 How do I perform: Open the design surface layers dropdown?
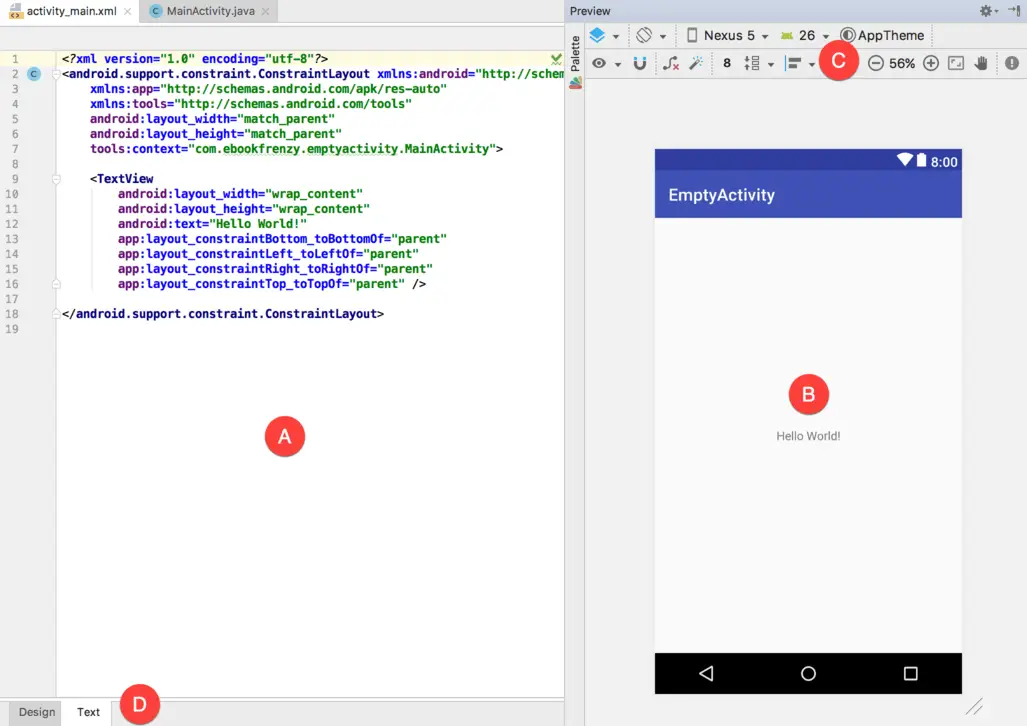[603, 35]
